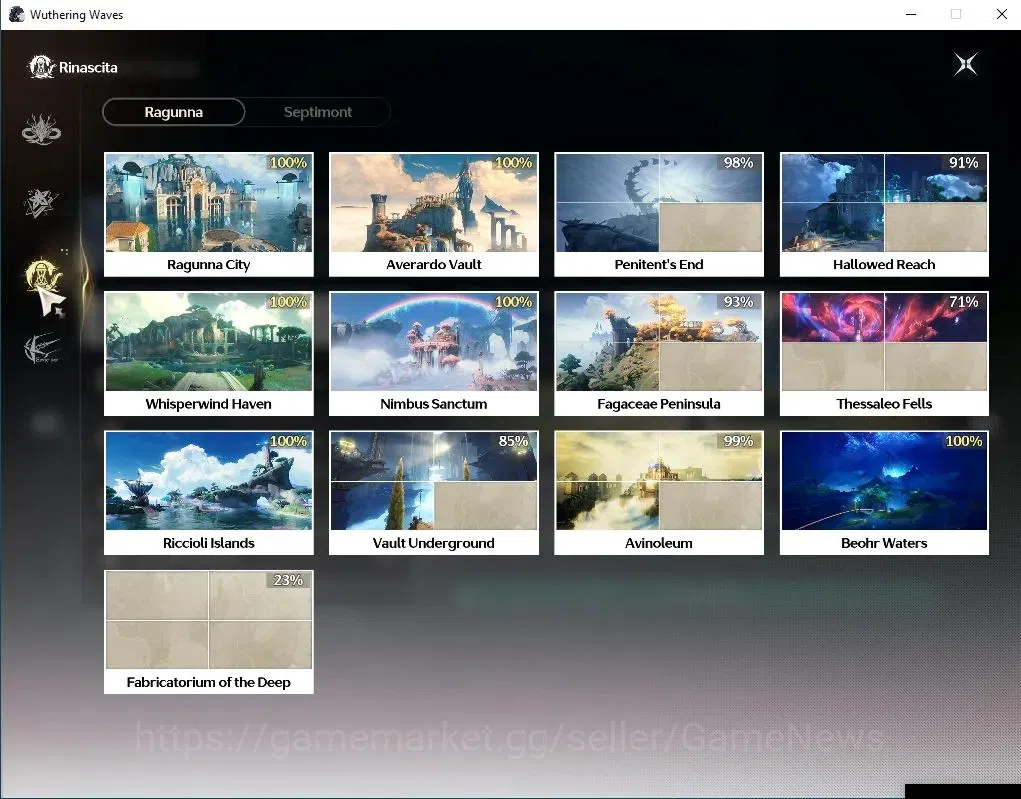Open Fagaceae Peninsula thumbnail
The width and height of the screenshot is (1021, 799).
pos(659,342)
